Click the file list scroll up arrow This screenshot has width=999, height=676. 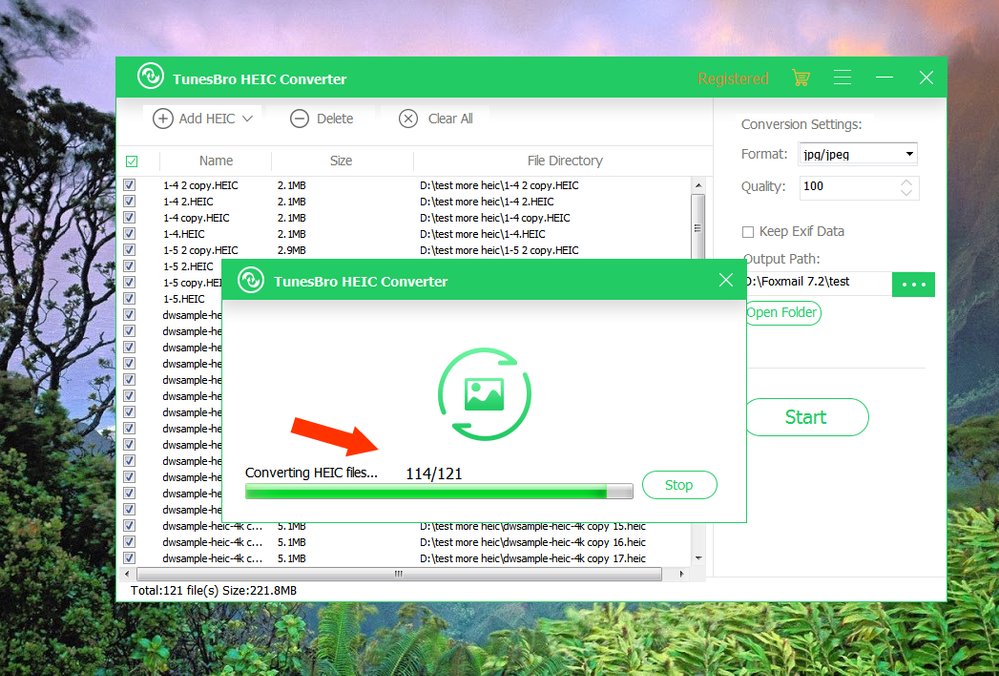[x=698, y=185]
